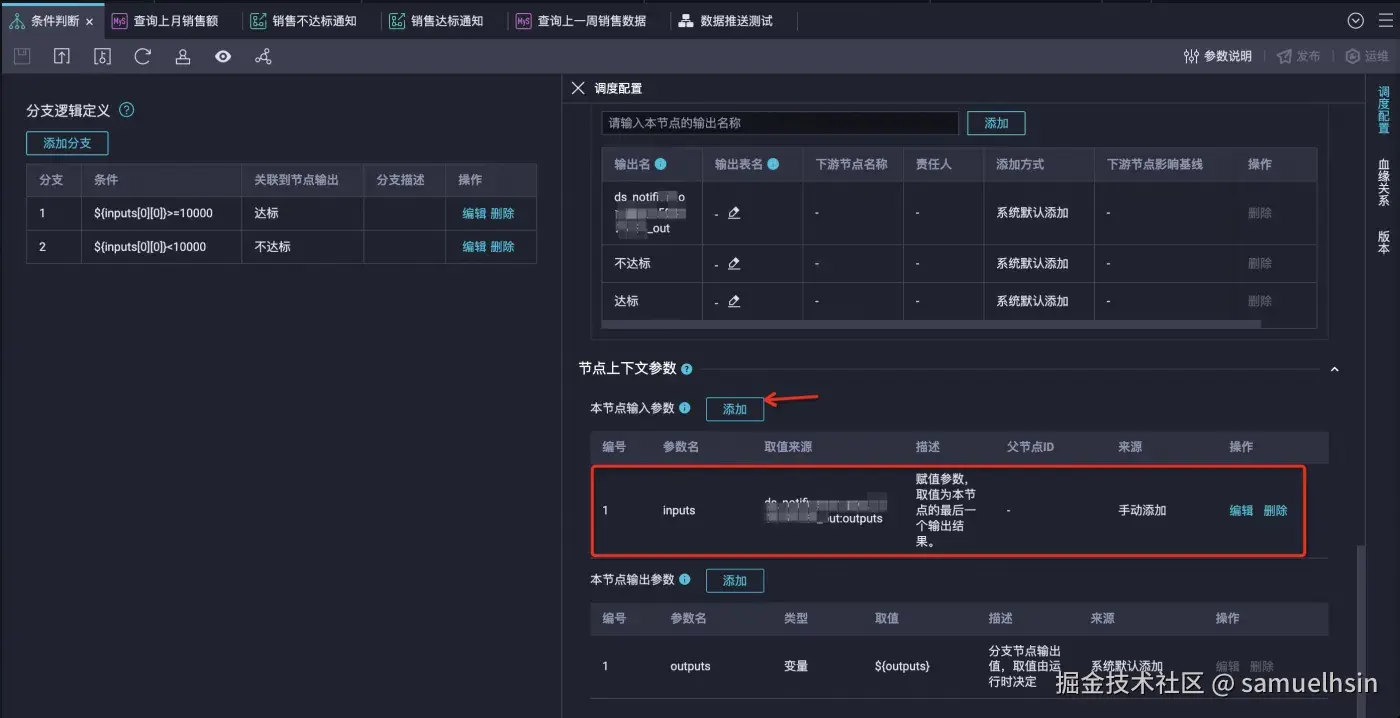This screenshot has height=718, width=1400.
Task: Click 达标 output name in output table
Action: [x=626, y=301]
